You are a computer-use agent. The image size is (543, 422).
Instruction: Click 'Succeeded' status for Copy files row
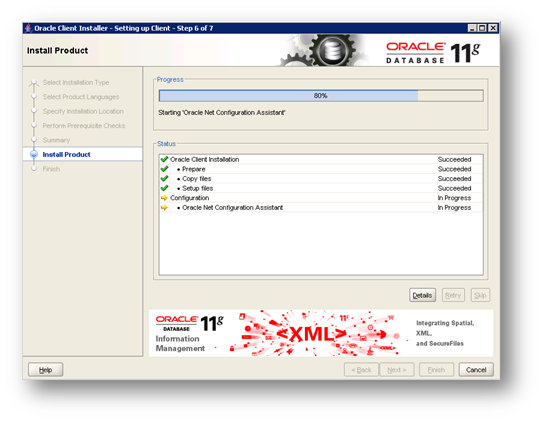point(454,179)
